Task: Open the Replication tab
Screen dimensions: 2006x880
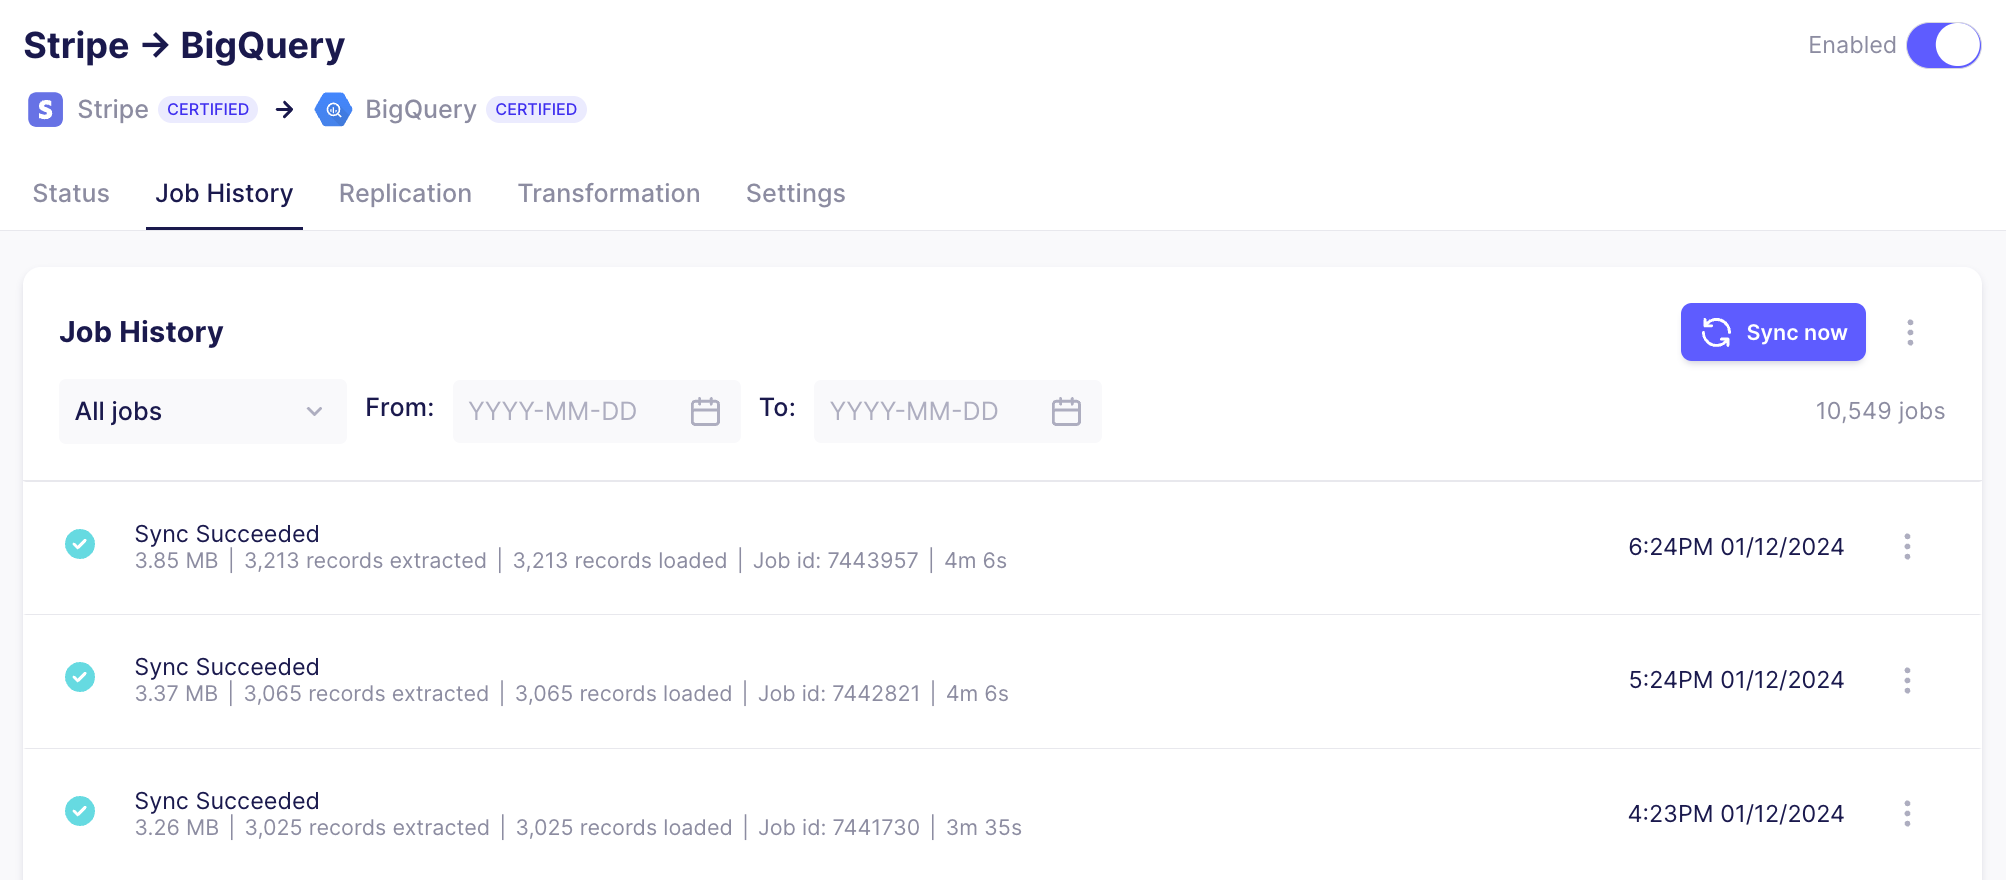Action: pos(405,193)
